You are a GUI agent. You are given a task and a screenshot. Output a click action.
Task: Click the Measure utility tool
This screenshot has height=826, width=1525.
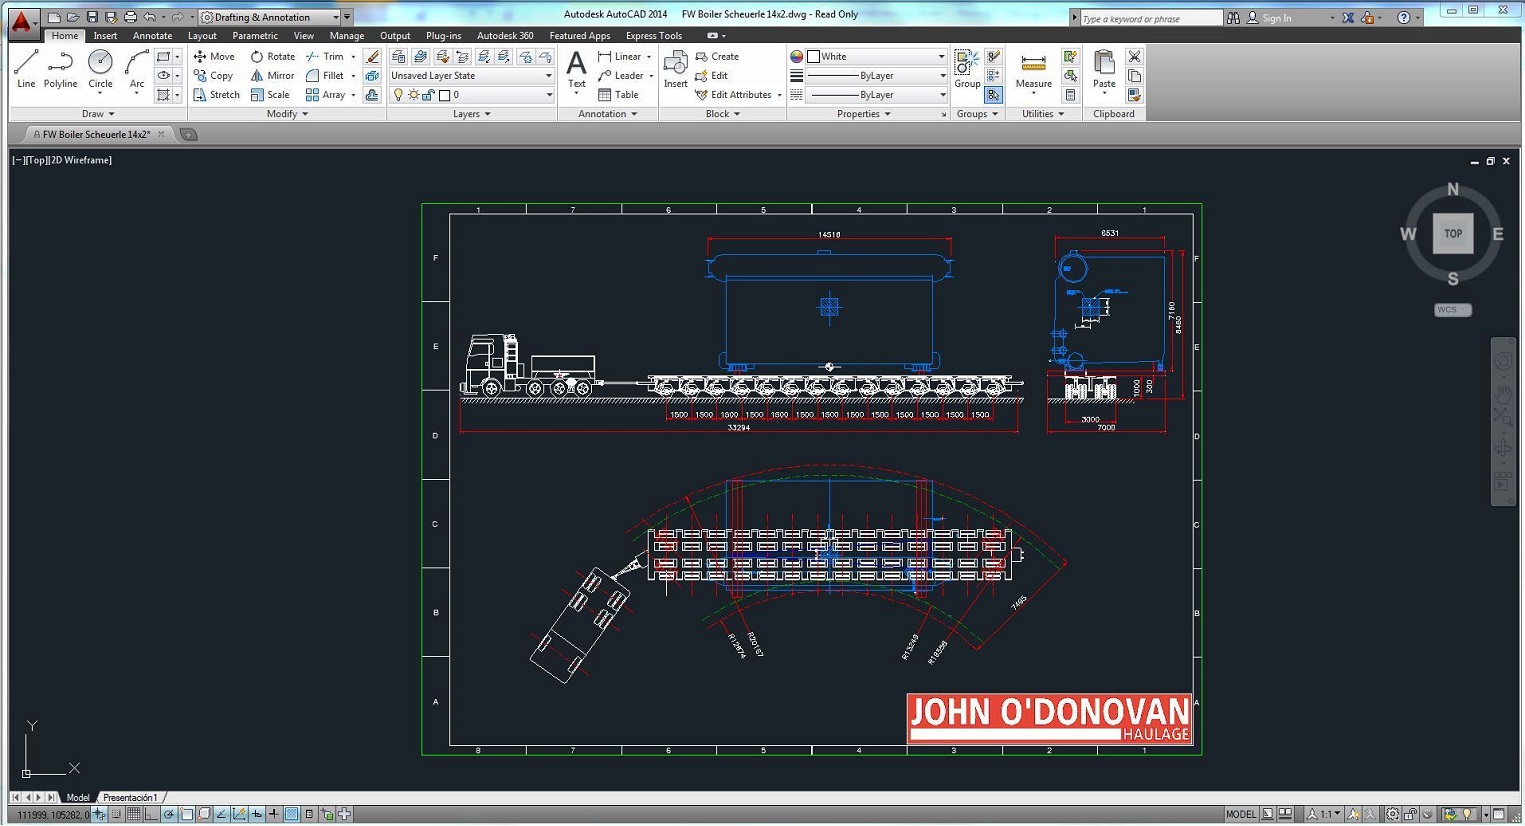pos(1033,69)
